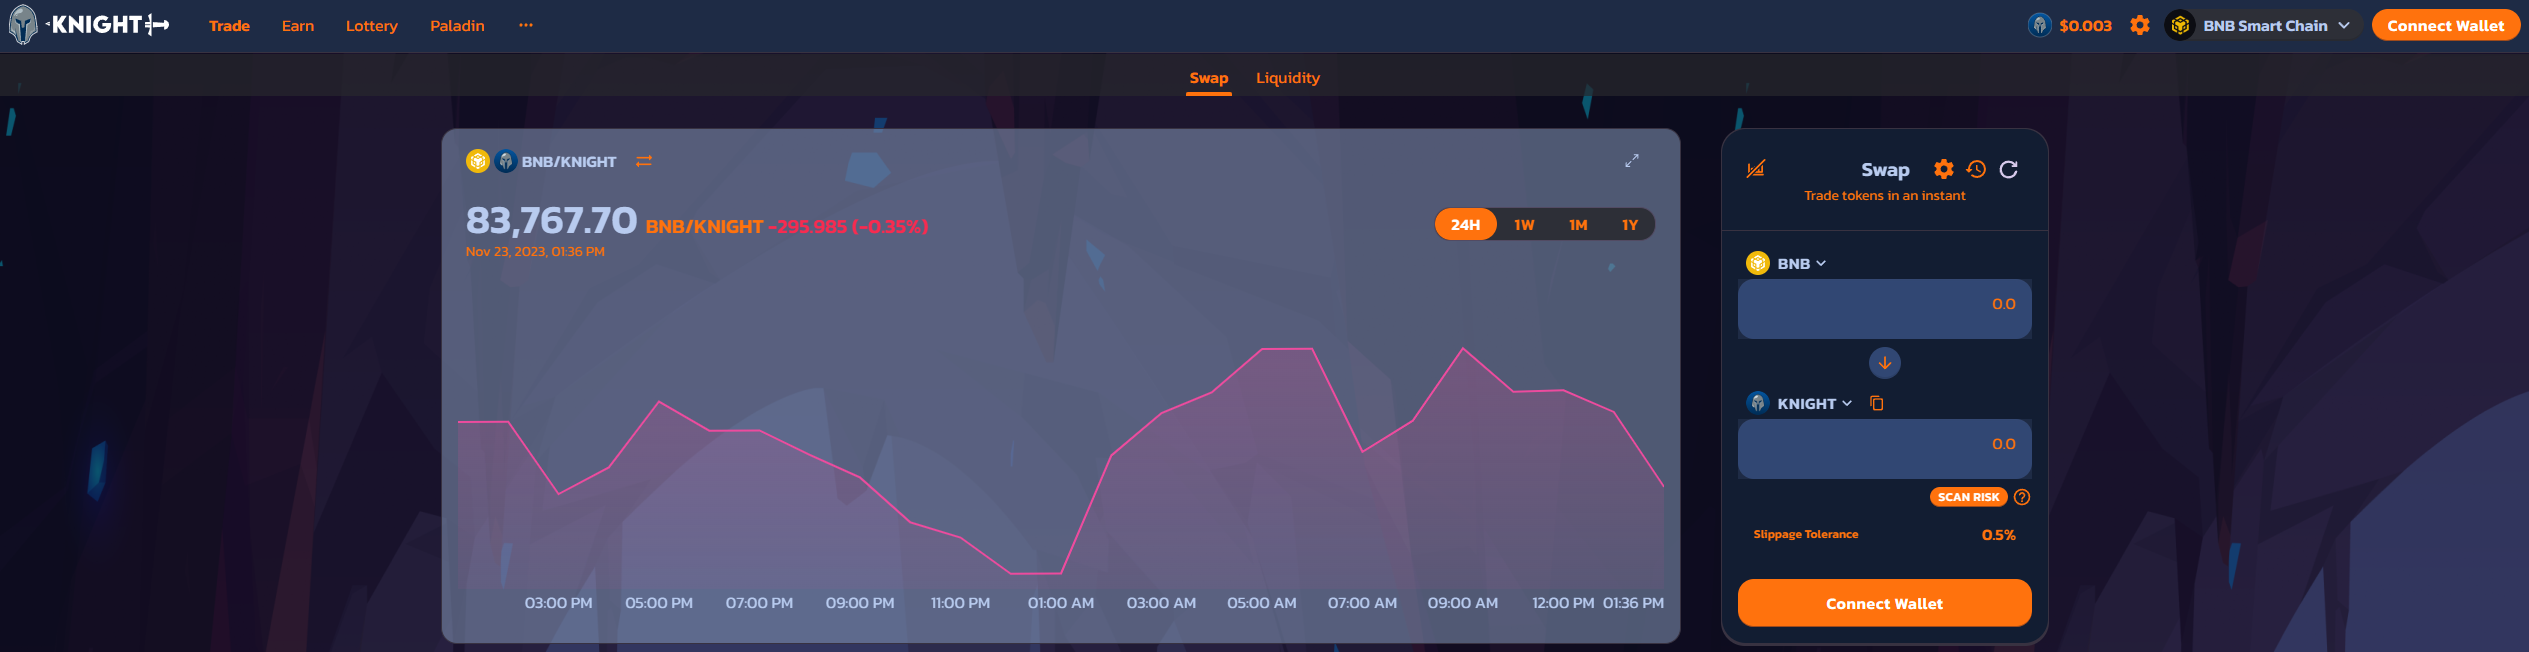This screenshot has width=2529, height=652.
Task: Open the scan risk help icon
Action: click(2022, 497)
